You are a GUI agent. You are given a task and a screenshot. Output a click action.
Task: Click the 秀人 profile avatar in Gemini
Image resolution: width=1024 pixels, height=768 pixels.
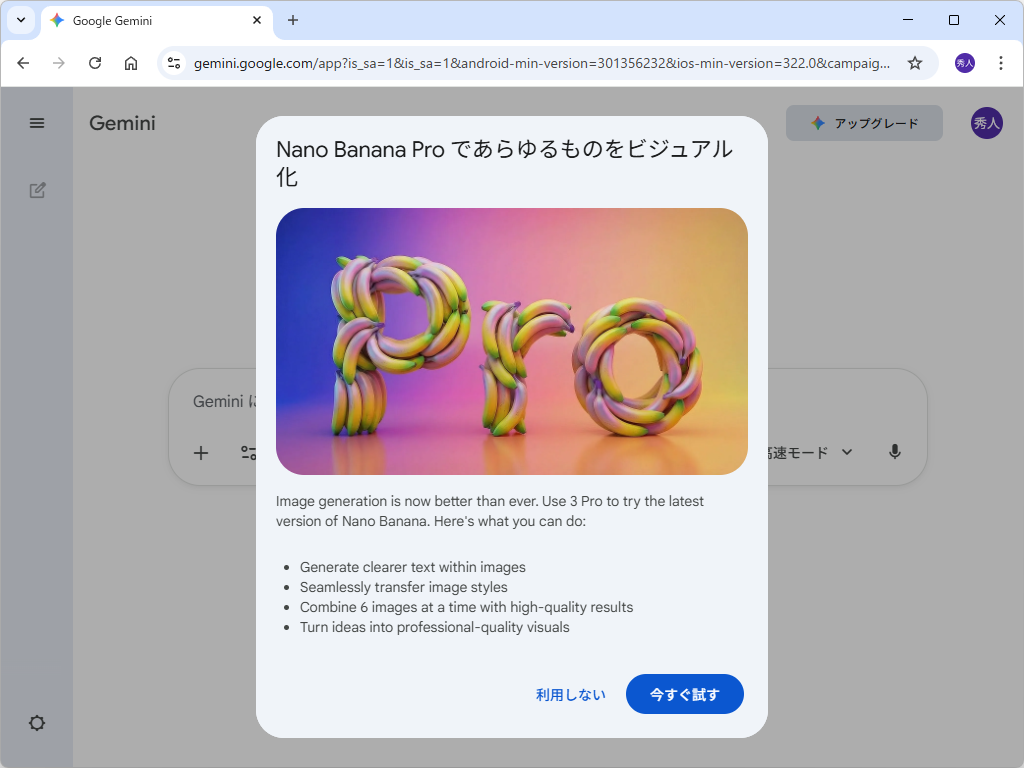[x=986, y=122]
